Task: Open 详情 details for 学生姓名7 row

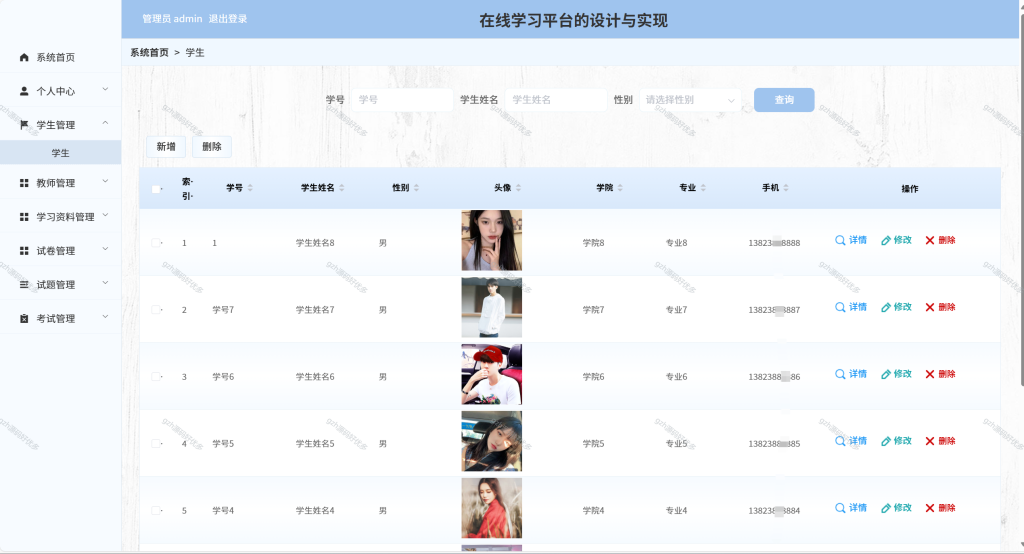Action: tap(851, 307)
